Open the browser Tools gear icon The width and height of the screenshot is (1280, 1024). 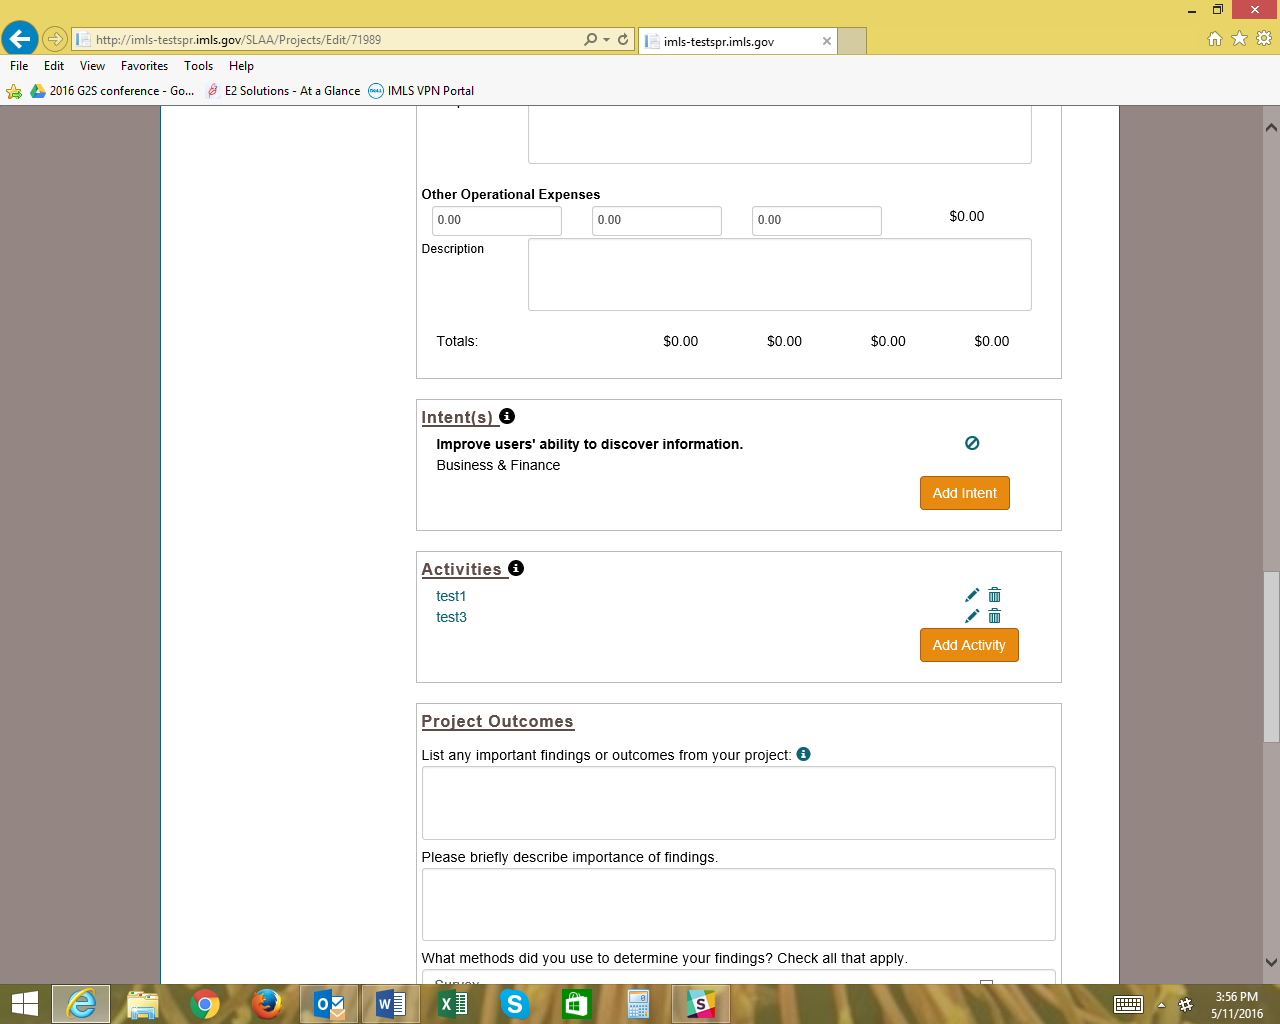tap(1264, 38)
